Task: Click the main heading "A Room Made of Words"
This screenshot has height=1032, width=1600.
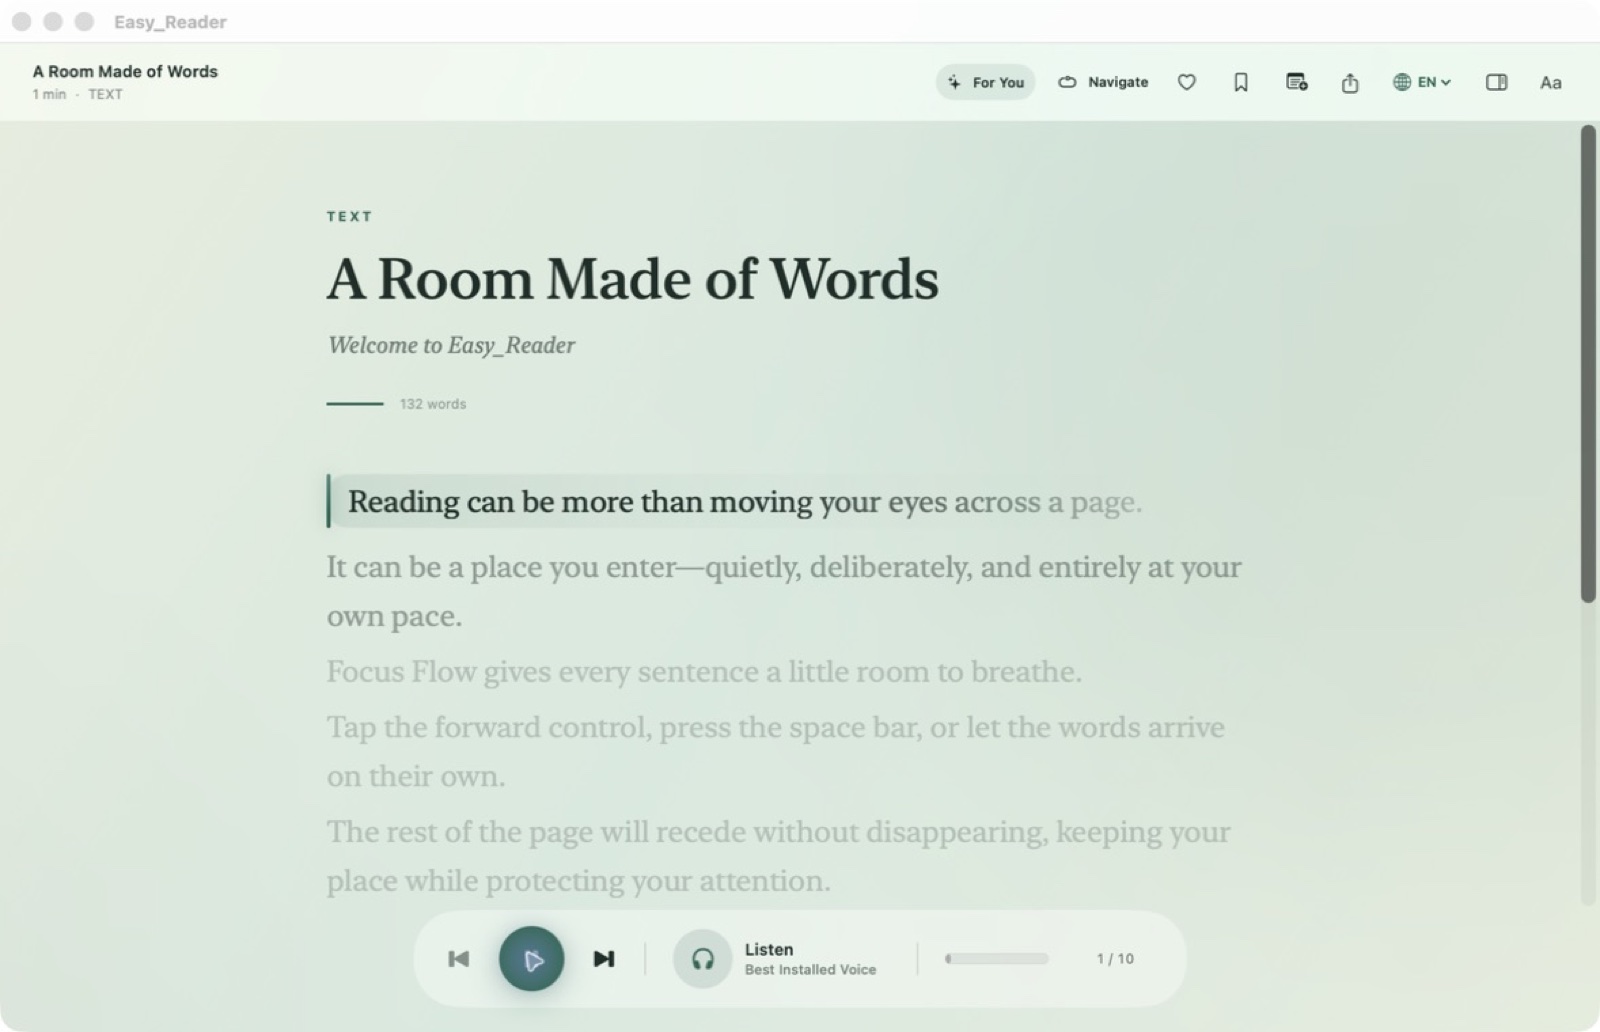Action: click(633, 278)
